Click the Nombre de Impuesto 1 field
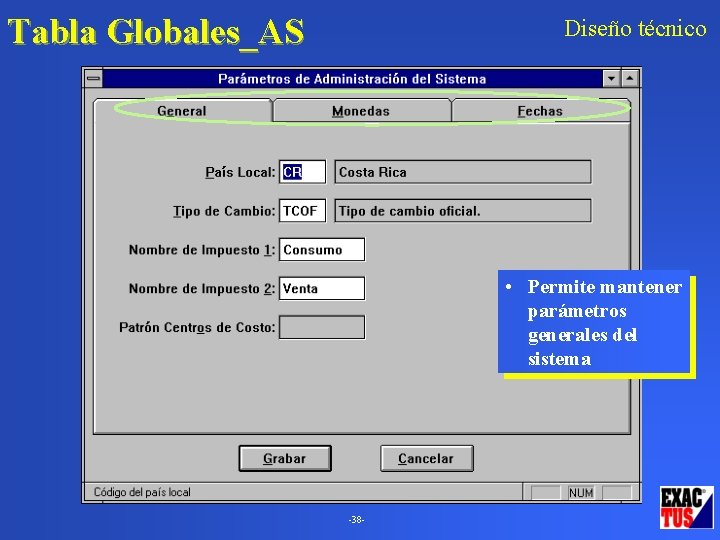720x540 pixels. point(322,249)
